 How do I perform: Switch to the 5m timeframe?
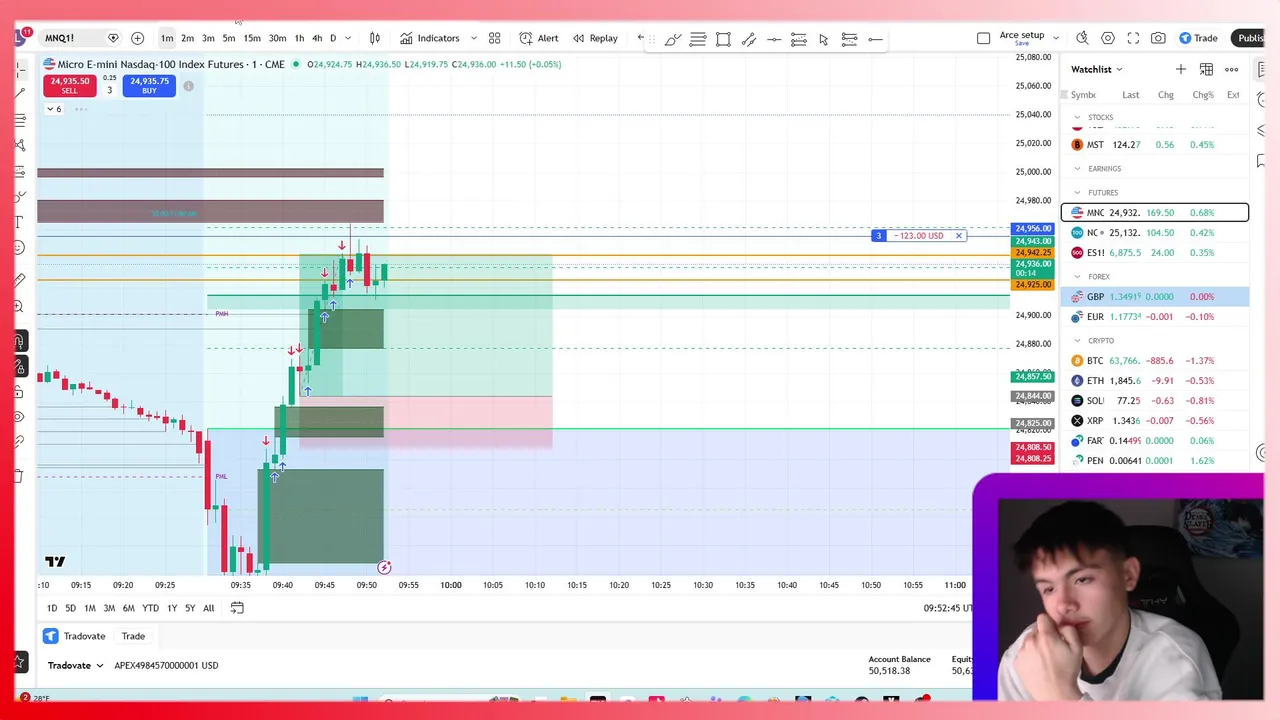pos(229,38)
